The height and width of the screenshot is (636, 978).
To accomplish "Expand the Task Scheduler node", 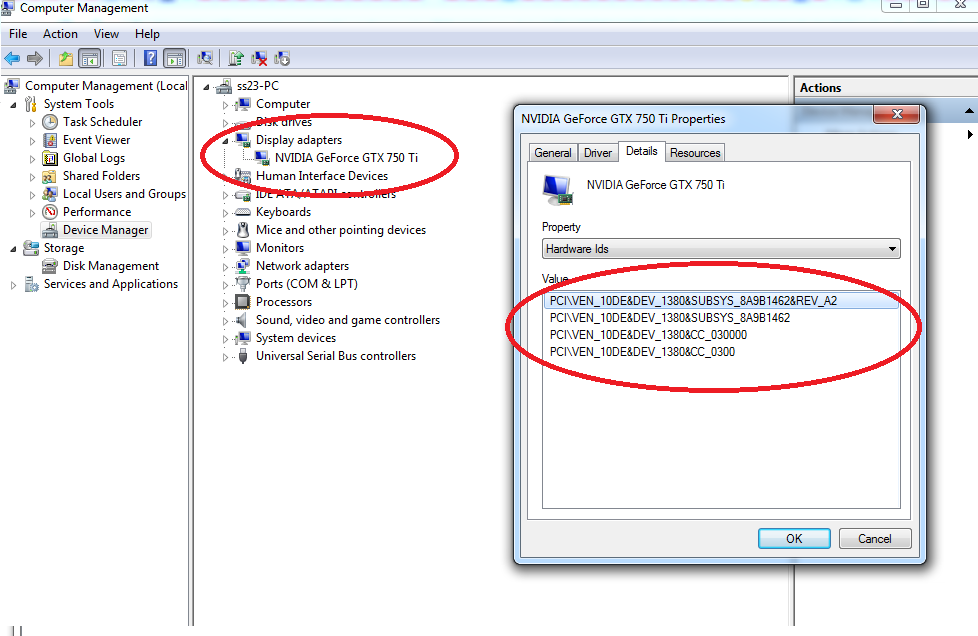I will 32,123.
